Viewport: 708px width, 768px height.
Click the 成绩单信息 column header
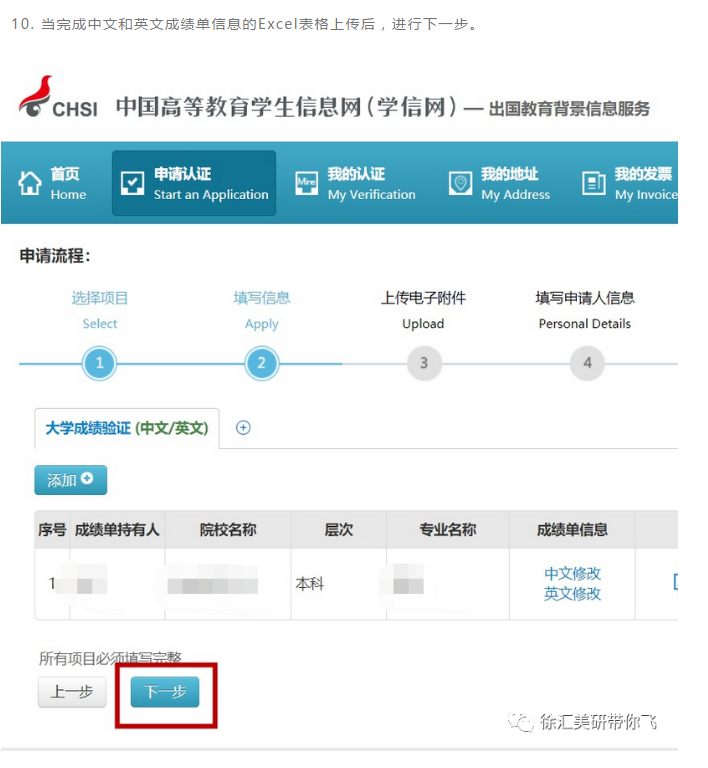(572, 529)
